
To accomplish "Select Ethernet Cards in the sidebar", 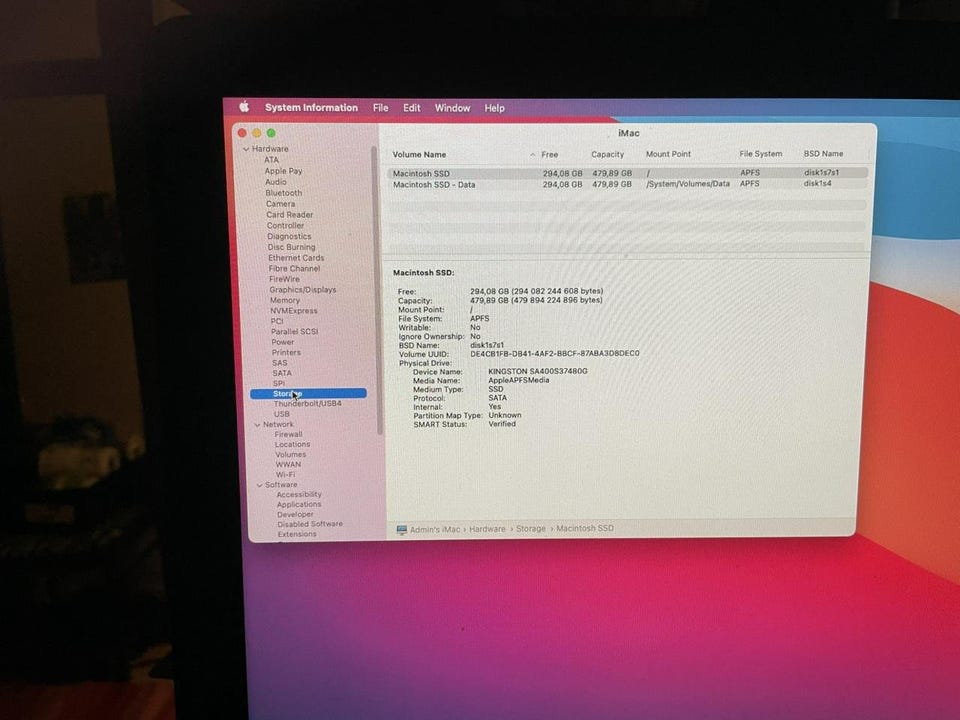I will pyautogui.click(x=296, y=258).
